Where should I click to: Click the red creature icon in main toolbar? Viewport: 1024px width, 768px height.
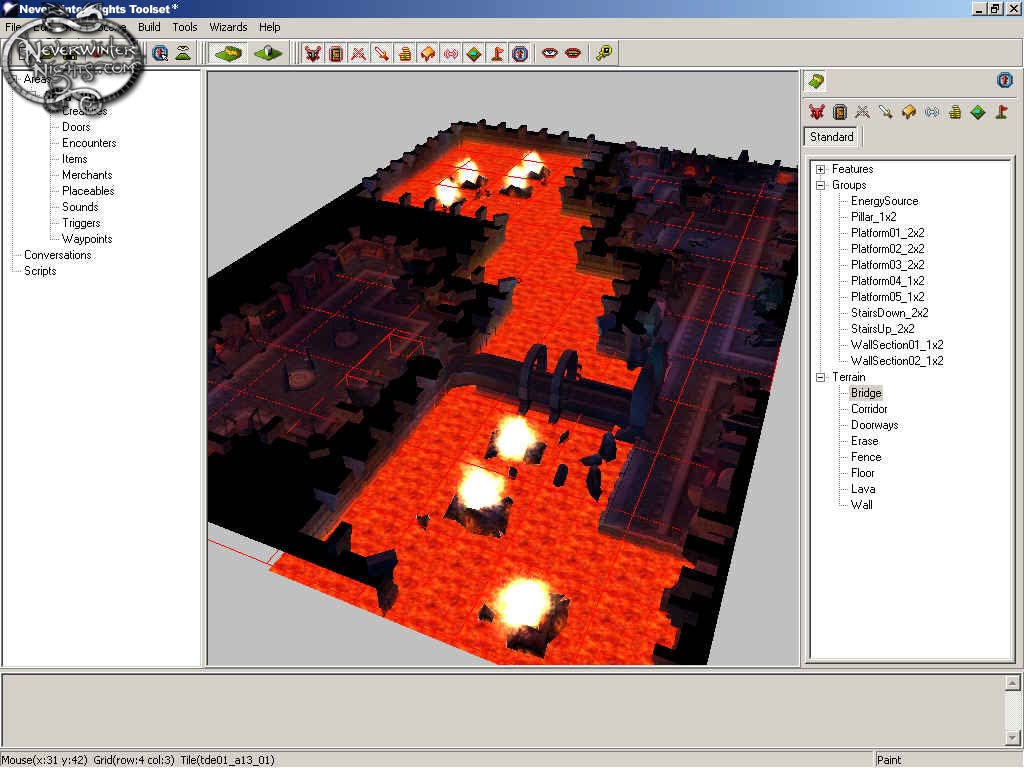[x=313, y=53]
